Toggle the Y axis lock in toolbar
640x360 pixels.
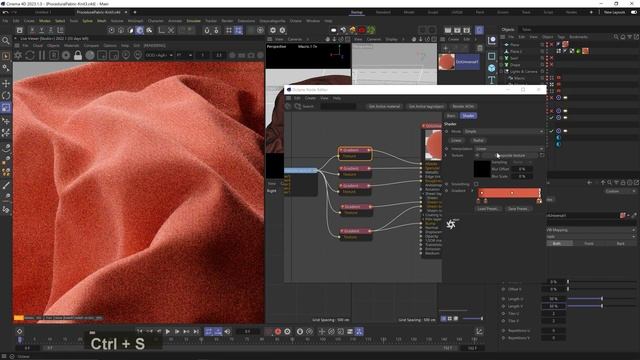coord(41,30)
